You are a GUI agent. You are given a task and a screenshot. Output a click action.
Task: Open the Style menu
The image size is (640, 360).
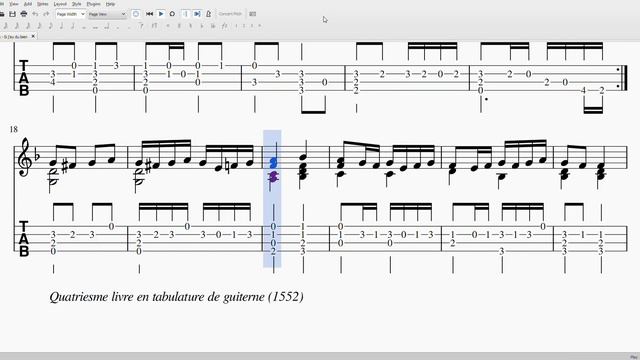(76, 4)
